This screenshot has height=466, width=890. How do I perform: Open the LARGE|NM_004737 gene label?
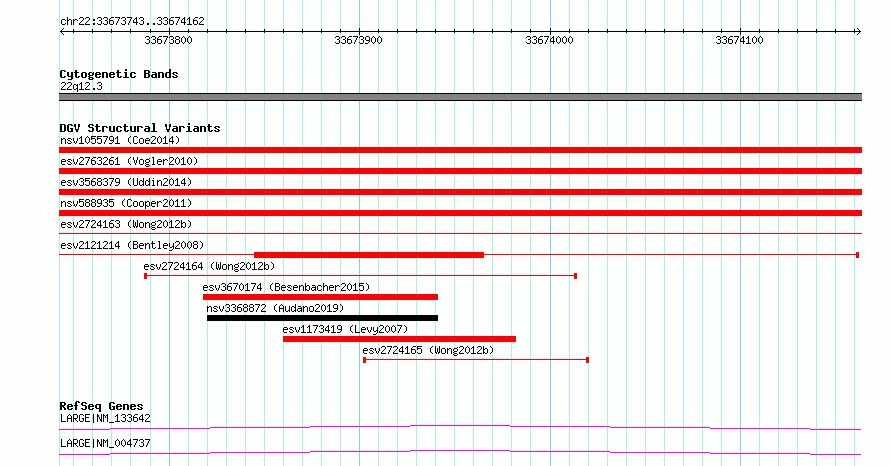point(105,443)
